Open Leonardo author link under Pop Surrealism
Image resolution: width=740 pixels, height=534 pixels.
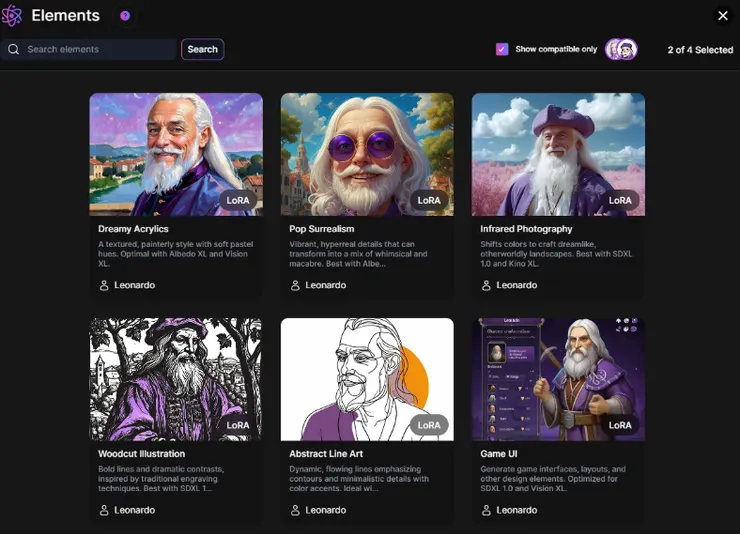pyautogui.click(x=326, y=285)
